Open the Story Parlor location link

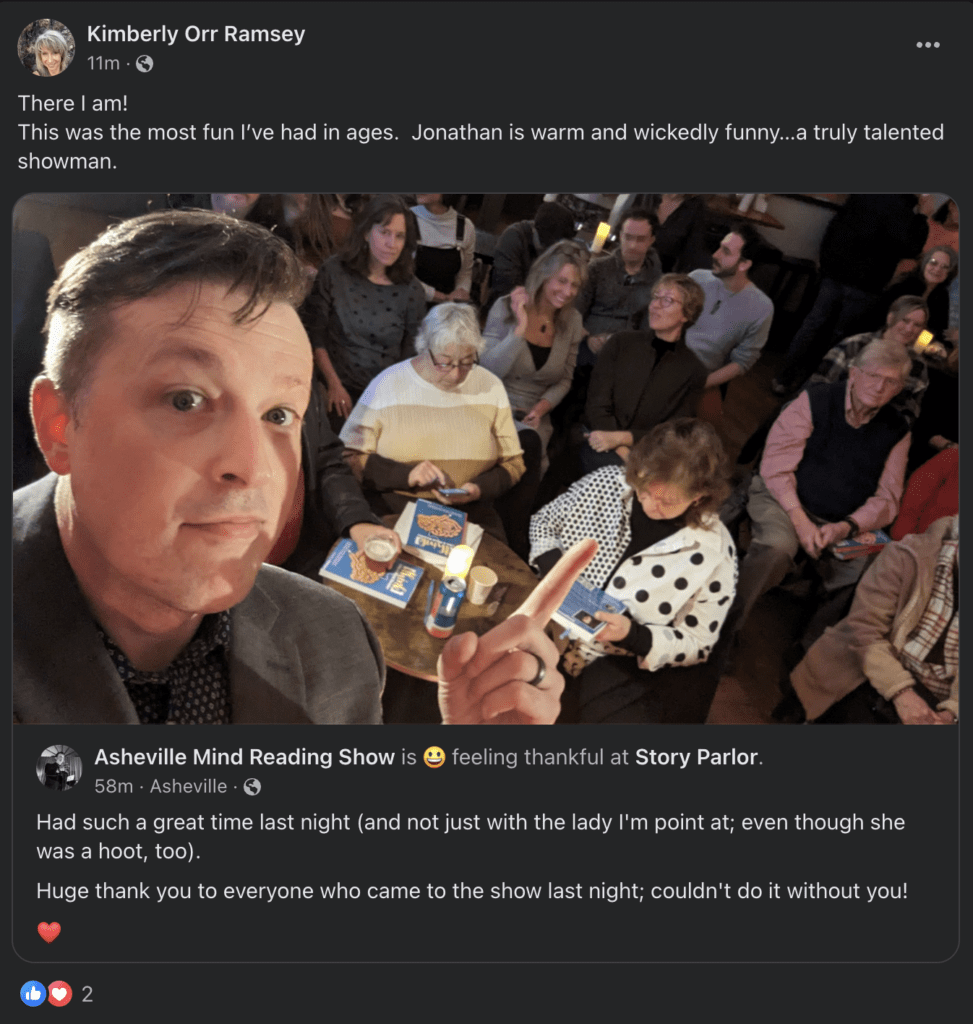pos(697,757)
